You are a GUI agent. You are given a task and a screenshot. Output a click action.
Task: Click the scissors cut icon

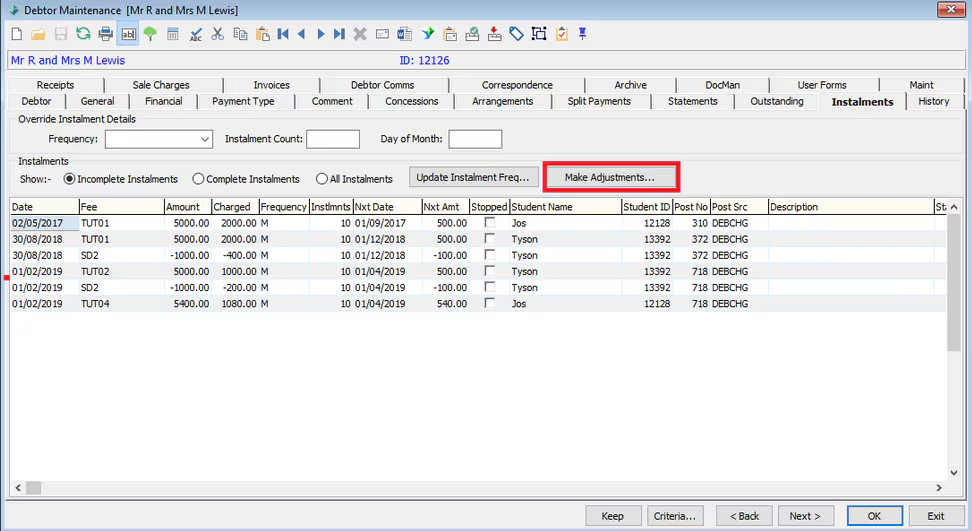218,34
